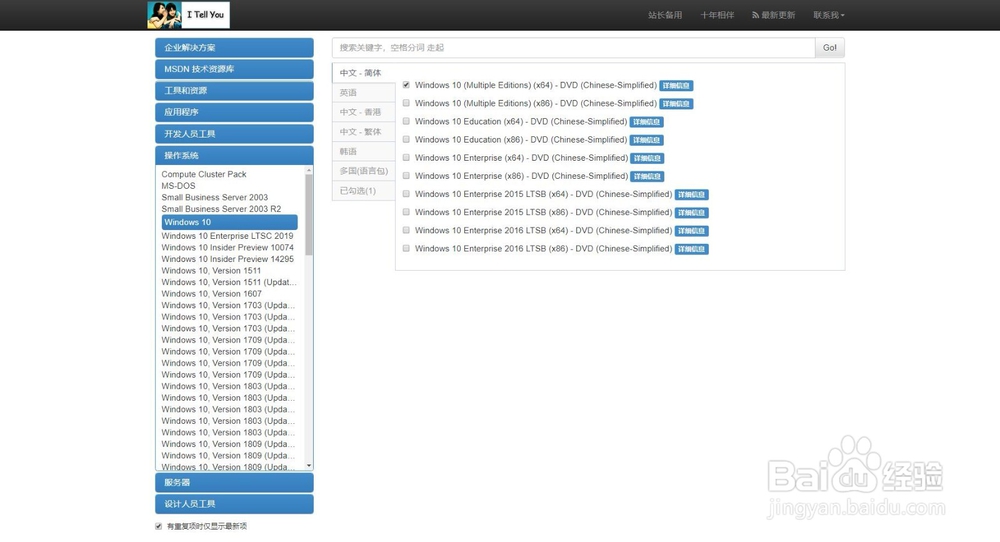1000x542 pixels.
Task: Toggle 有重复项时仅显示最新项 checkbox
Action: coord(158,526)
